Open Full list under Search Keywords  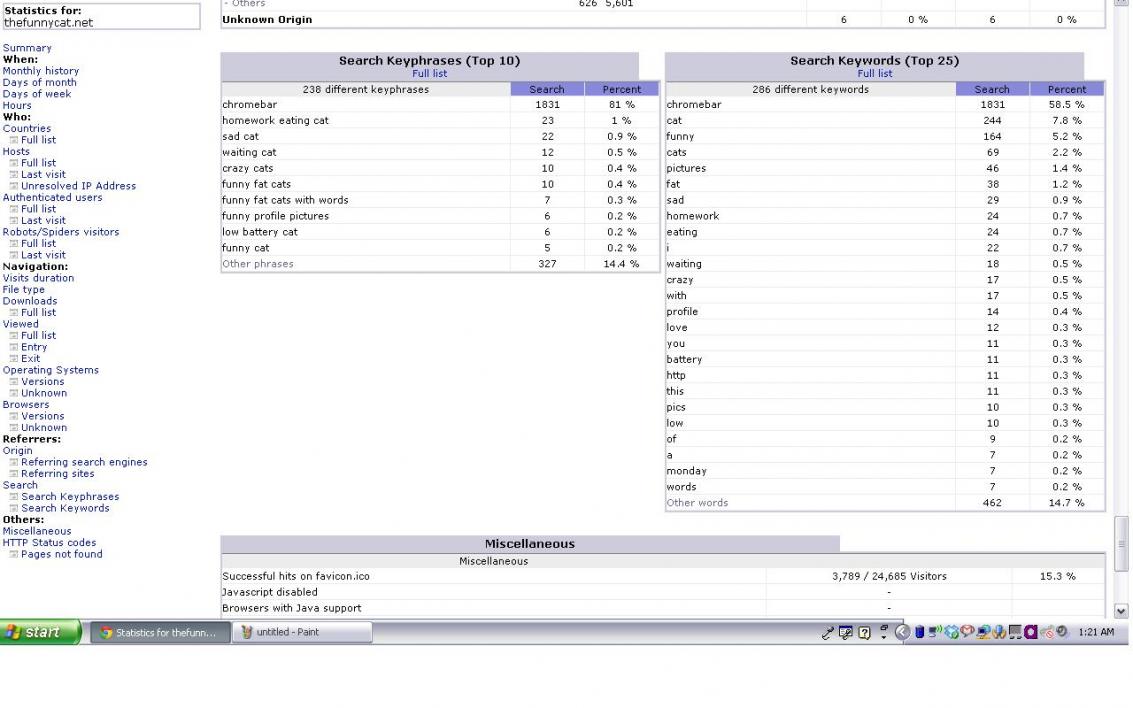[875, 74]
